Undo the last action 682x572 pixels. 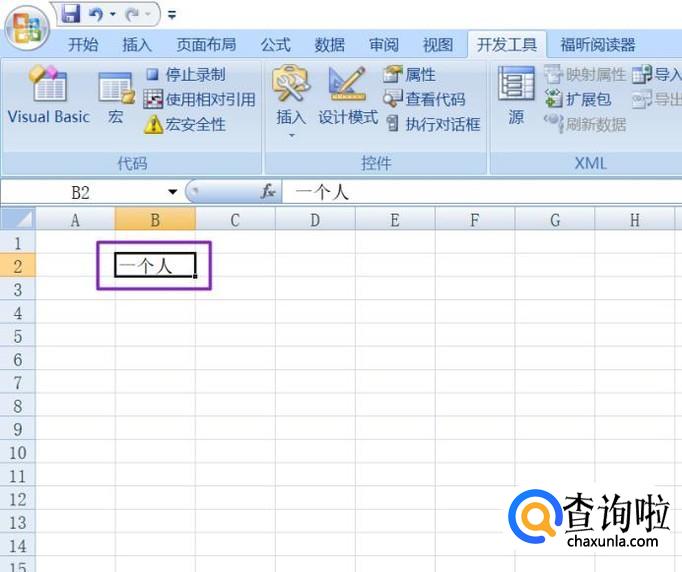point(96,14)
